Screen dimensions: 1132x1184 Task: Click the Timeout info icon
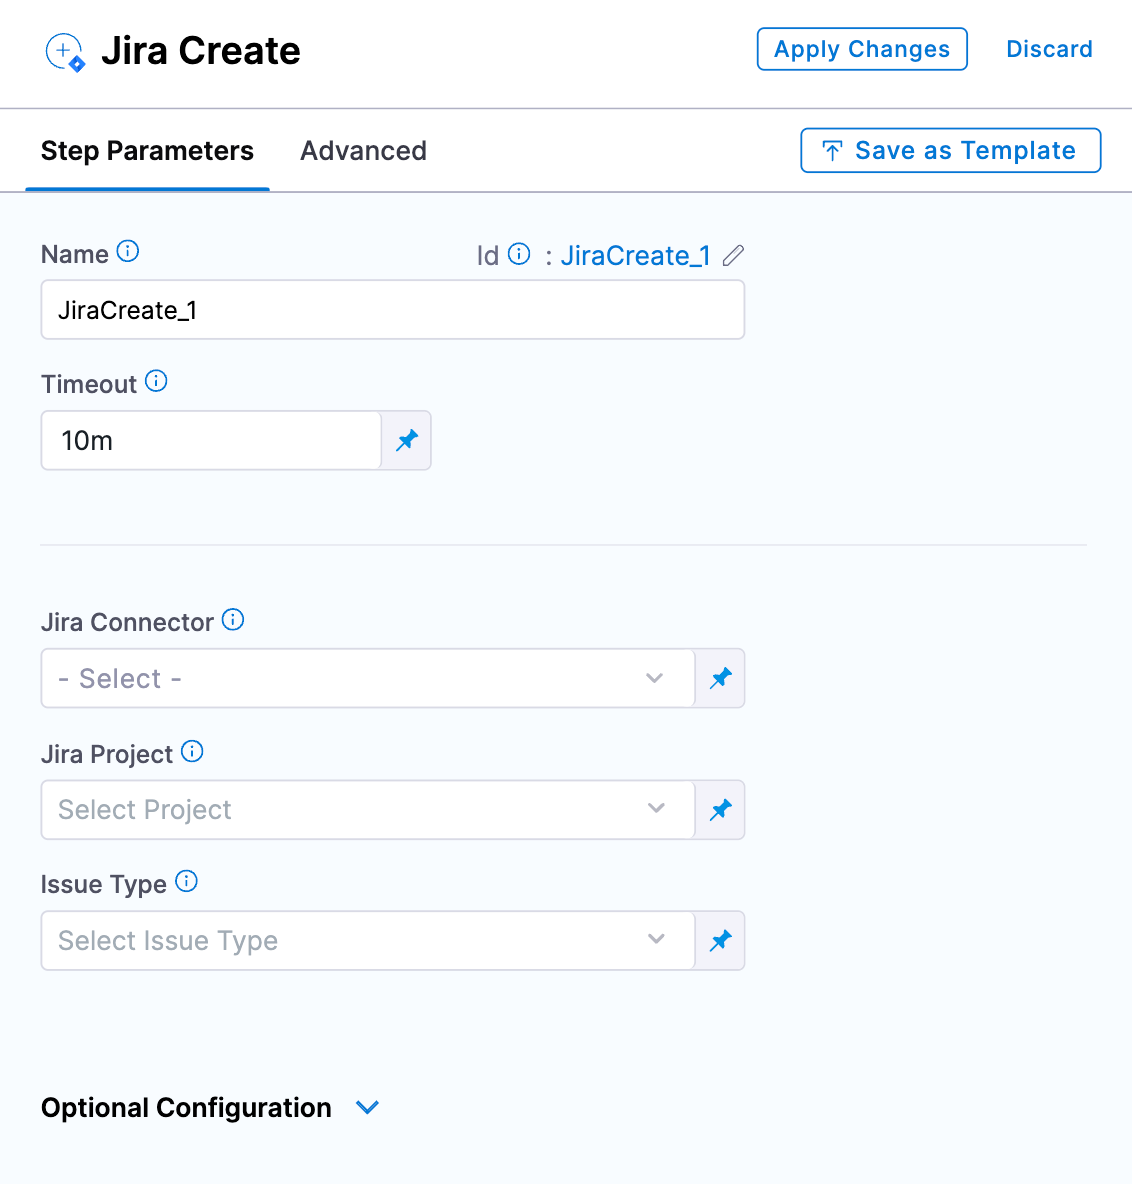tap(156, 381)
